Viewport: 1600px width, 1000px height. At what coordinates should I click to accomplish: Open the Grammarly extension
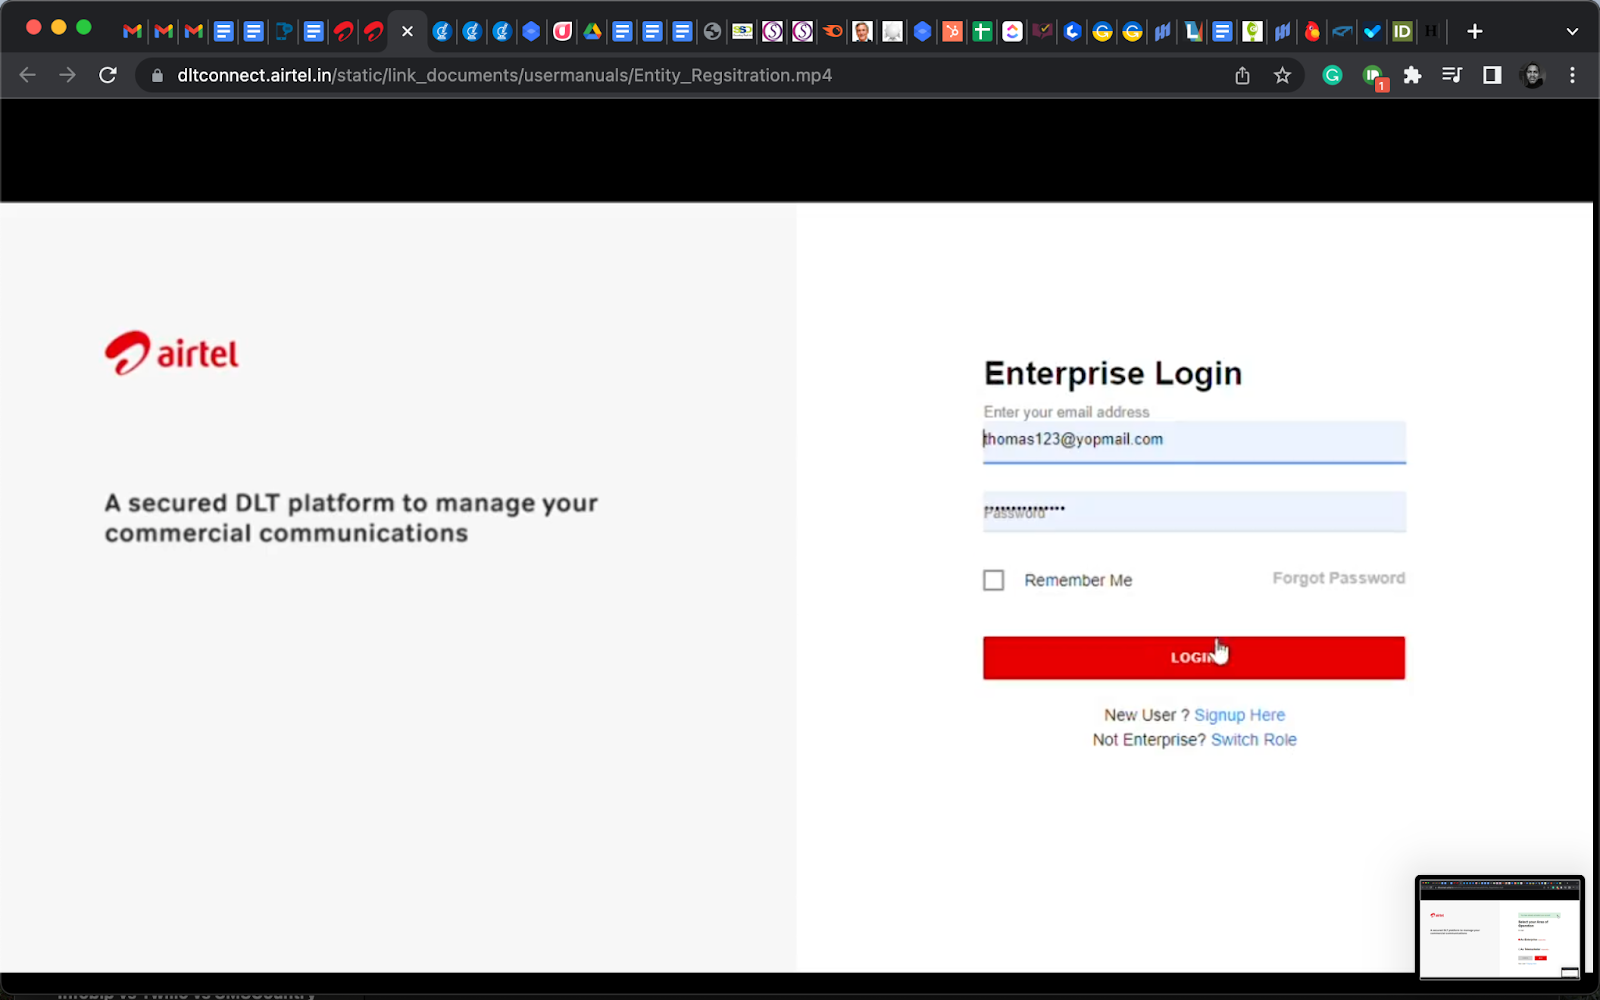[1332, 75]
